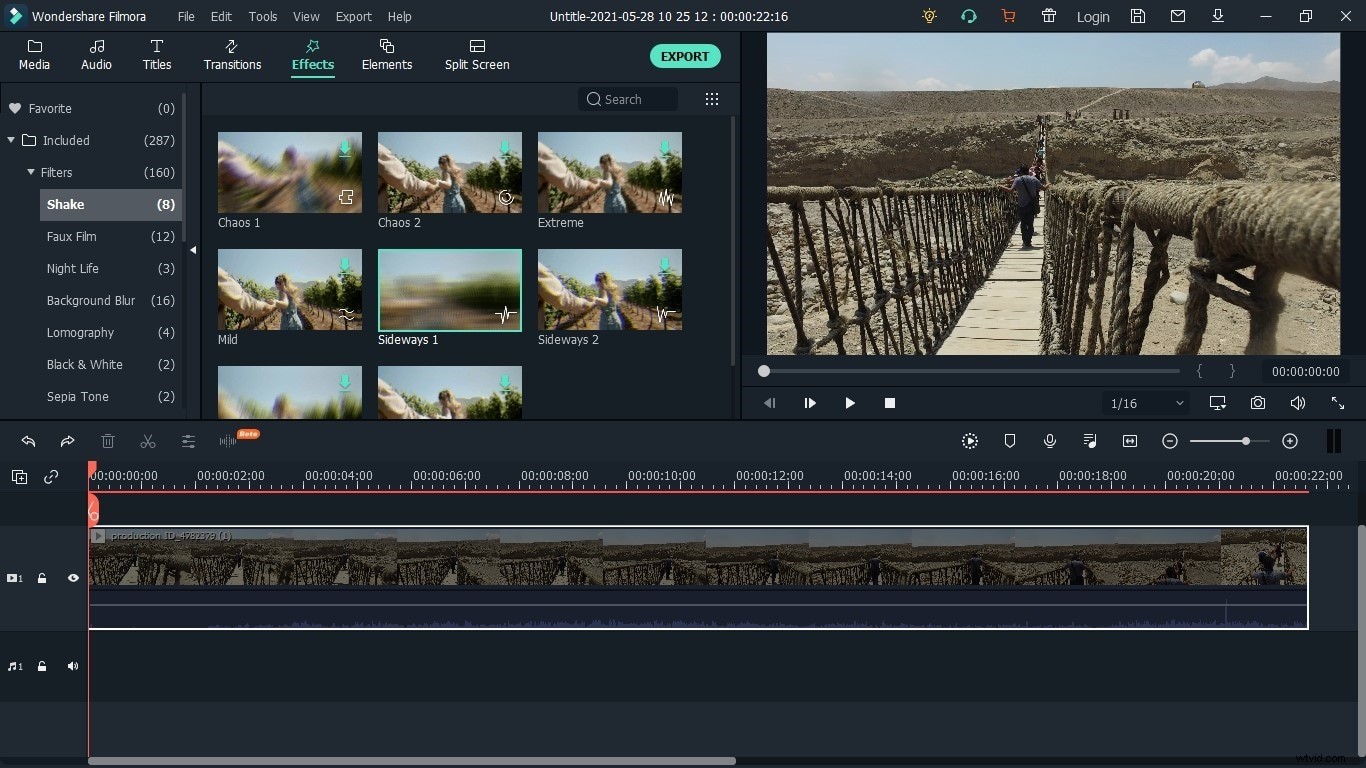Lock the video track with the padlock icon
This screenshot has width=1366, height=768.
[42, 578]
